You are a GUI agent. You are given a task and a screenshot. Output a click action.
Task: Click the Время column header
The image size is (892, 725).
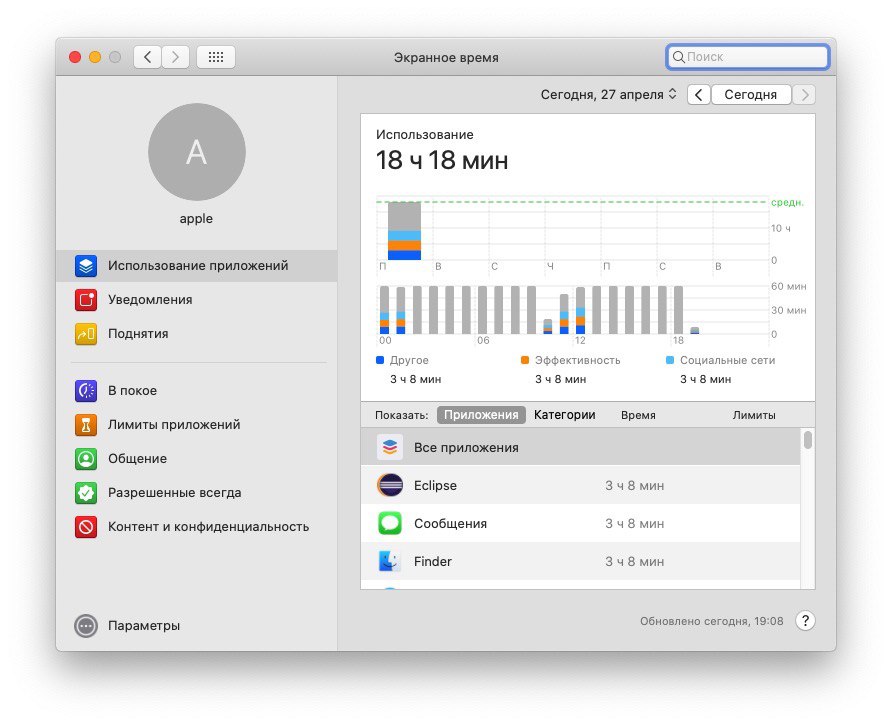(x=638, y=415)
